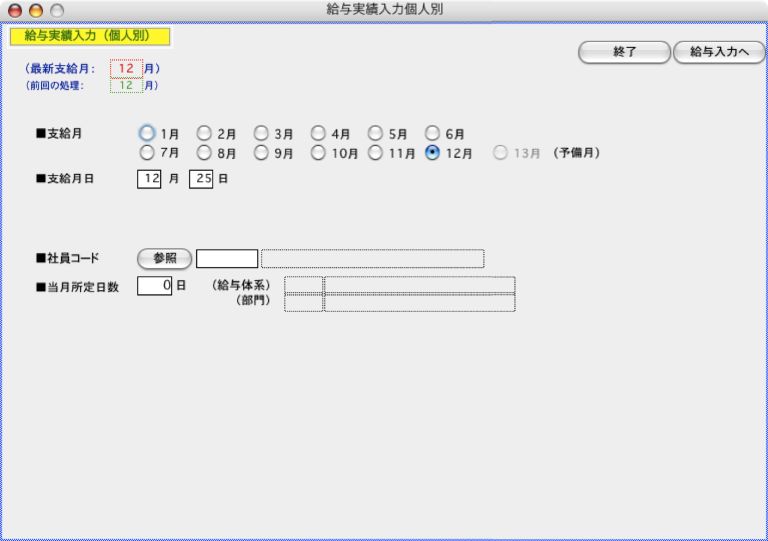Pick 9月 in the month selector
768x541 pixels.
click(x=261, y=153)
